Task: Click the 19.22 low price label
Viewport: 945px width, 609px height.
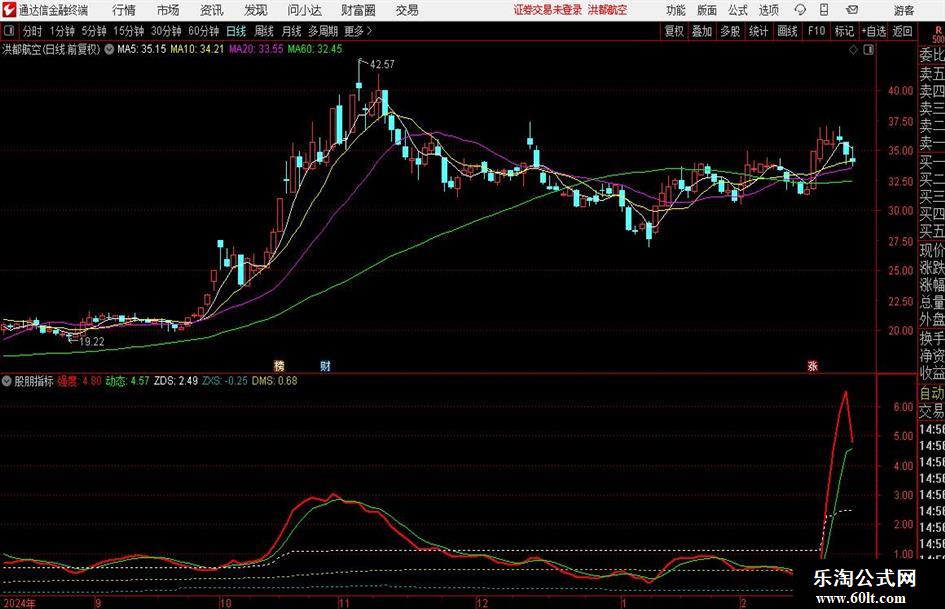Action: coord(92,341)
